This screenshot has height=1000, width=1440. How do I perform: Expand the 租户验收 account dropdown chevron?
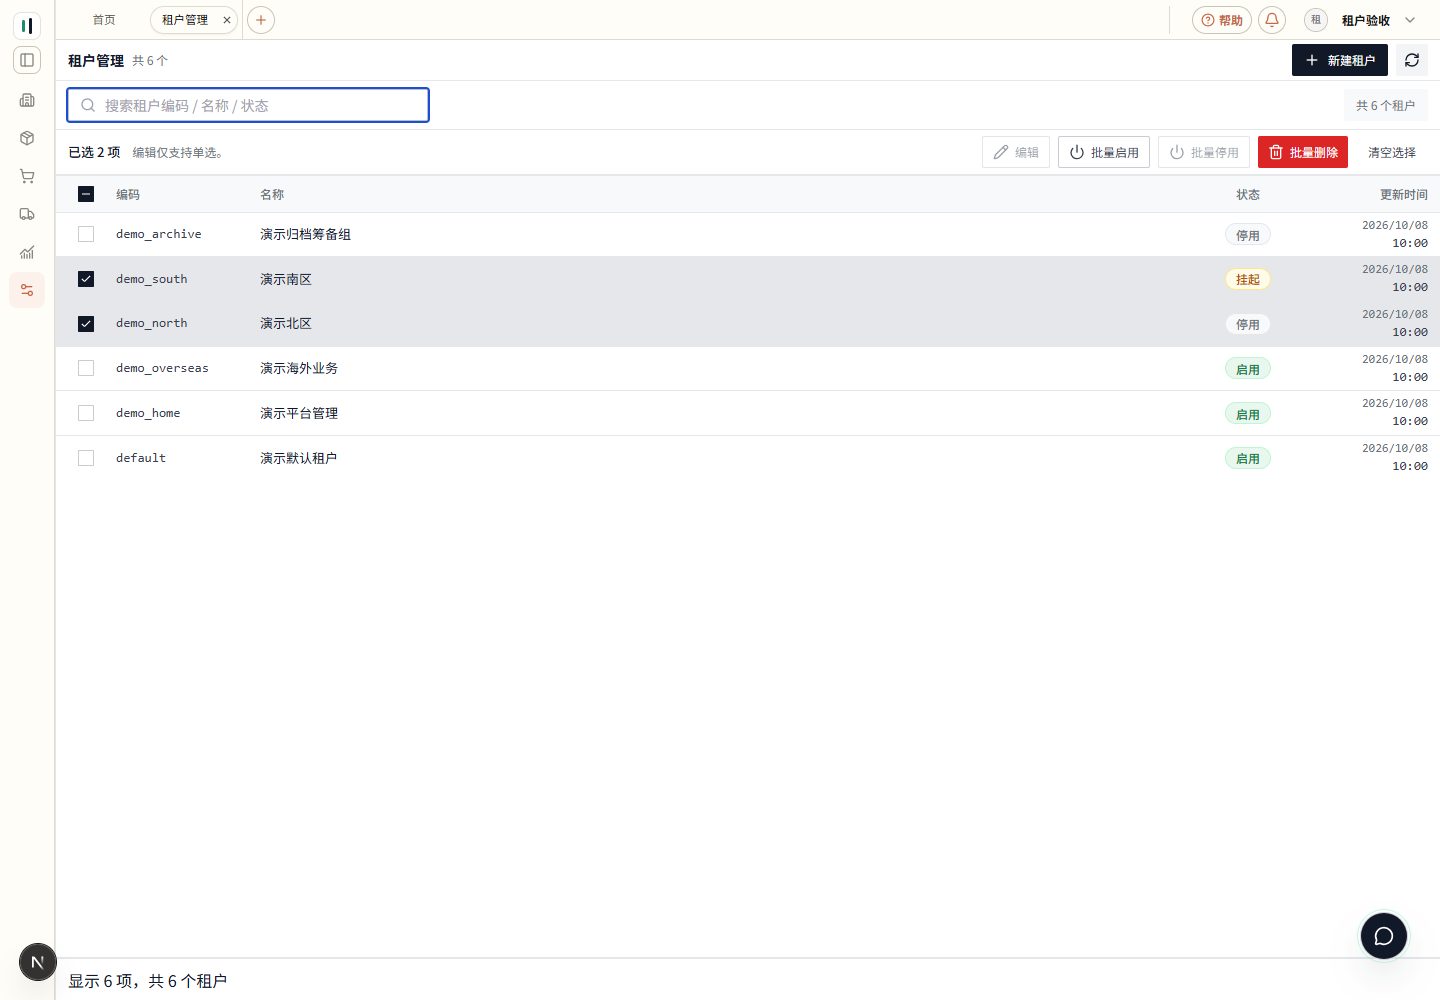tap(1410, 20)
